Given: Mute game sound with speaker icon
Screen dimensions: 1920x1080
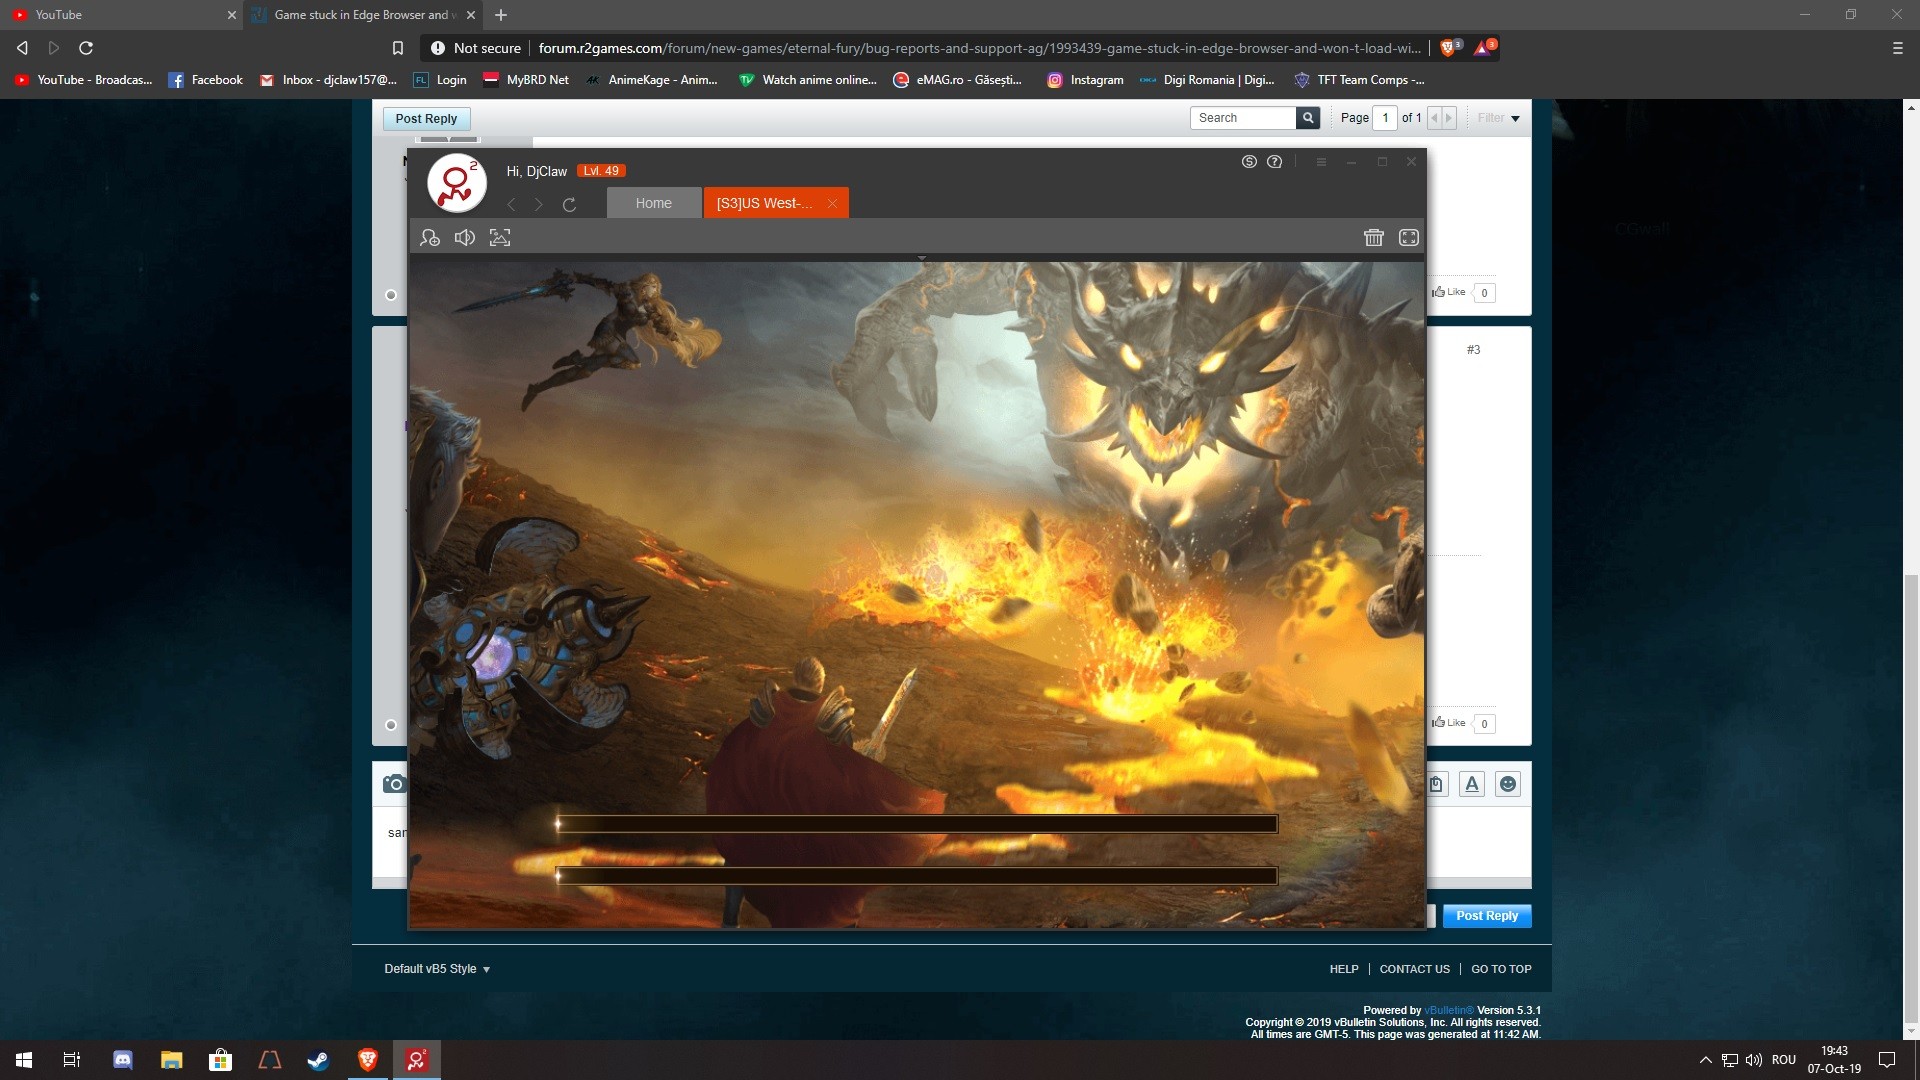Looking at the screenshot, I should [x=465, y=238].
